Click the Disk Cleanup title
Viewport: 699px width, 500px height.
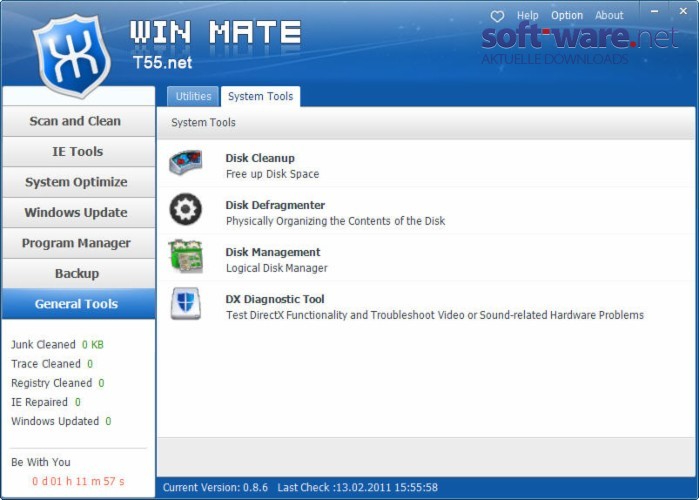click(x=260, y=158)
